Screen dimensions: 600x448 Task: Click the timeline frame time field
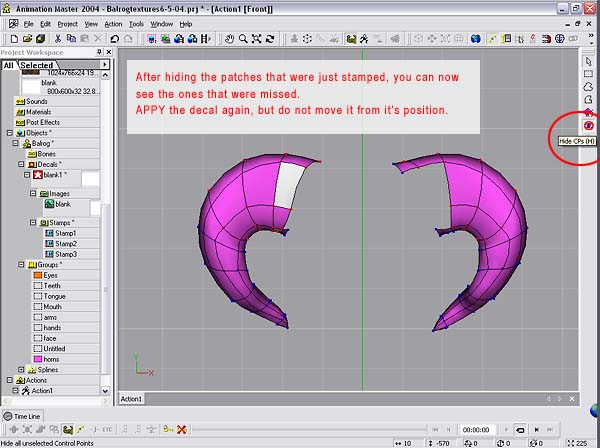476,429
